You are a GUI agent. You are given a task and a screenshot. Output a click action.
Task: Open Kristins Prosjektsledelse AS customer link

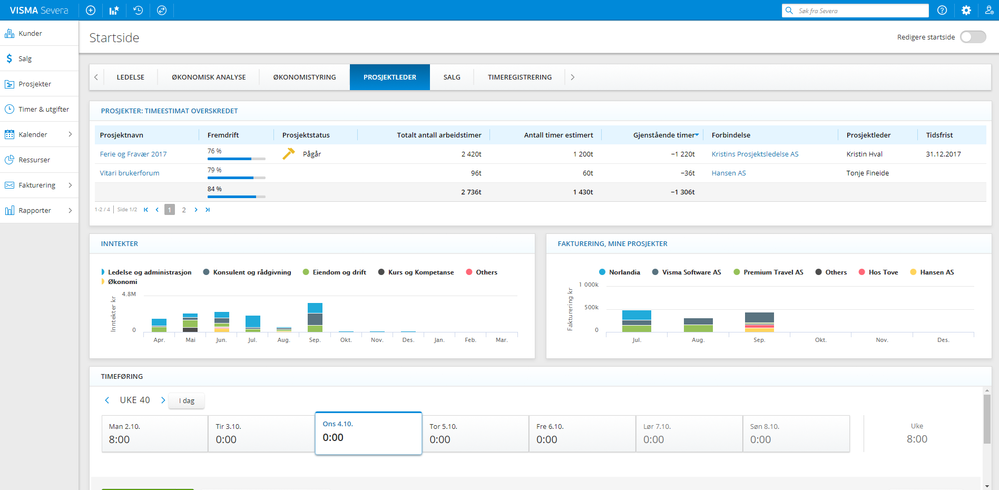click(755, 154)
